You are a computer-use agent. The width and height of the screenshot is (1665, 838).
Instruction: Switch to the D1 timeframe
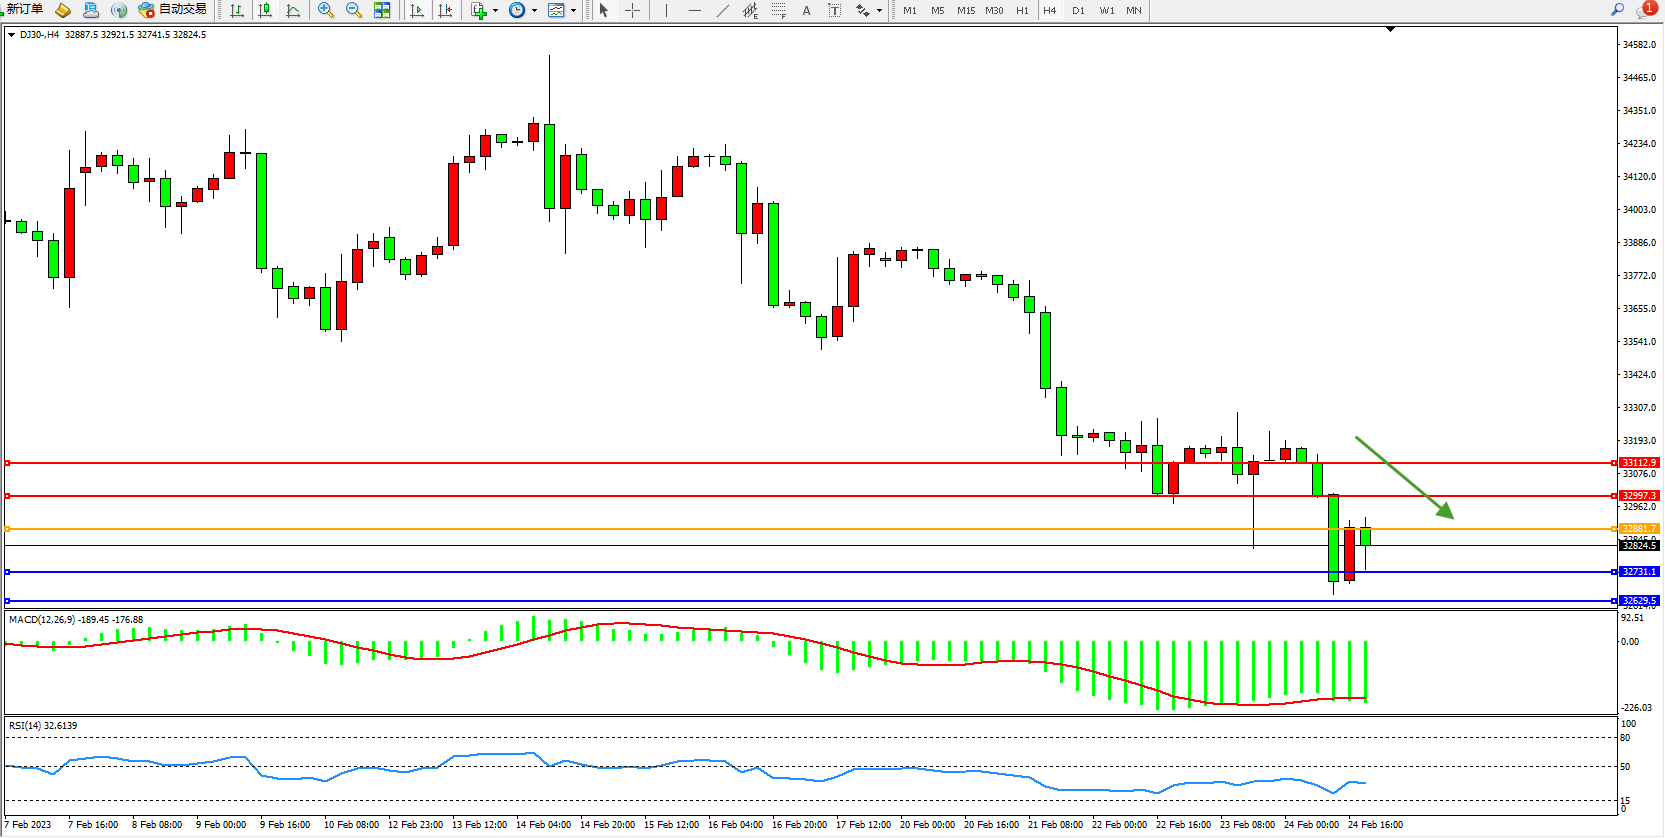(x=1078, y=10)
